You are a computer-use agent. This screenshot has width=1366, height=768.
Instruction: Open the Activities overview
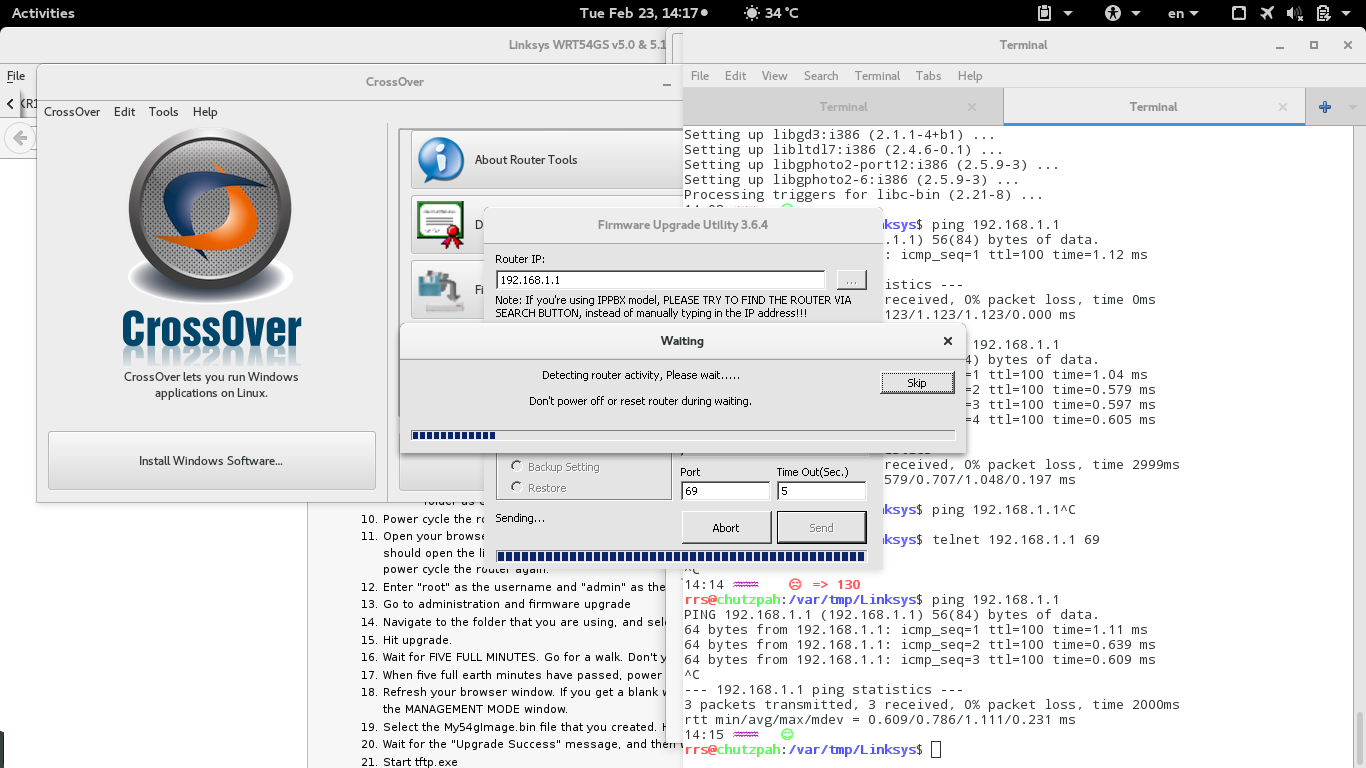tap(43, 13)
